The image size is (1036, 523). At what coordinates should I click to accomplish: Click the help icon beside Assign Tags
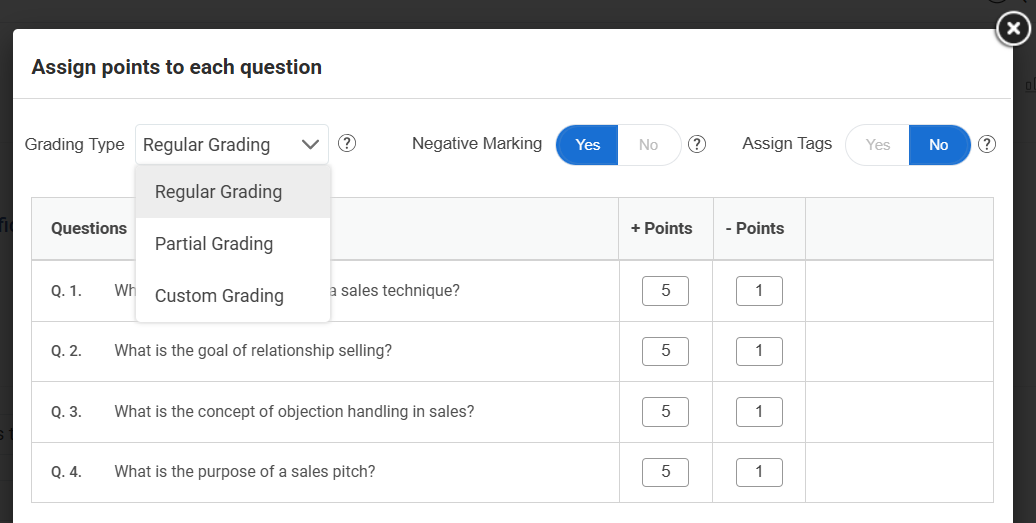coord(987,144)
